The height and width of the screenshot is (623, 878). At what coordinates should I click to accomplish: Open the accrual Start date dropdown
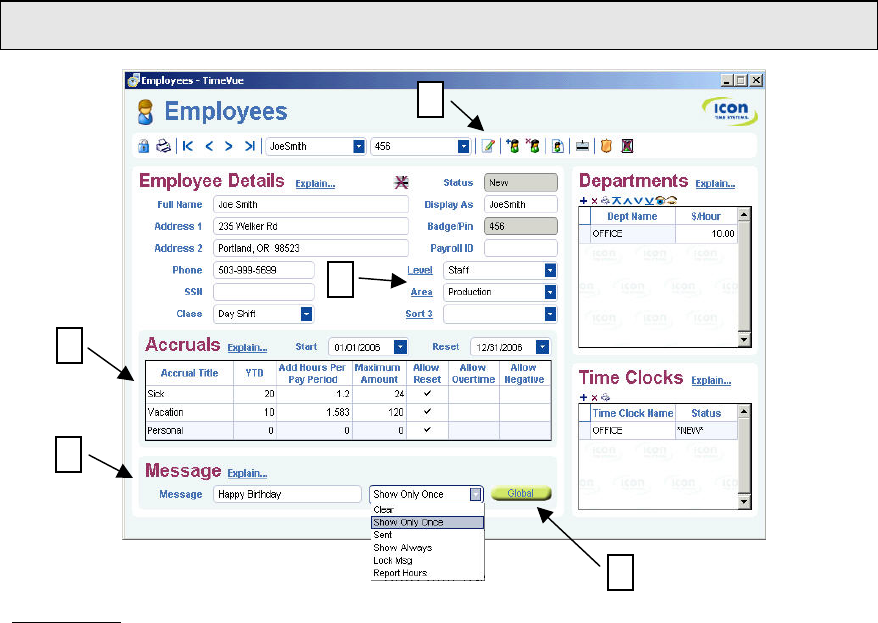[400, 347]
